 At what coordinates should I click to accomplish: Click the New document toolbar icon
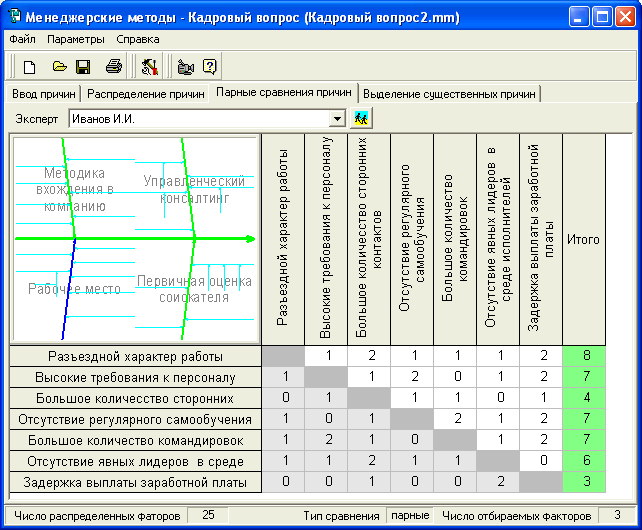point(29,67)
